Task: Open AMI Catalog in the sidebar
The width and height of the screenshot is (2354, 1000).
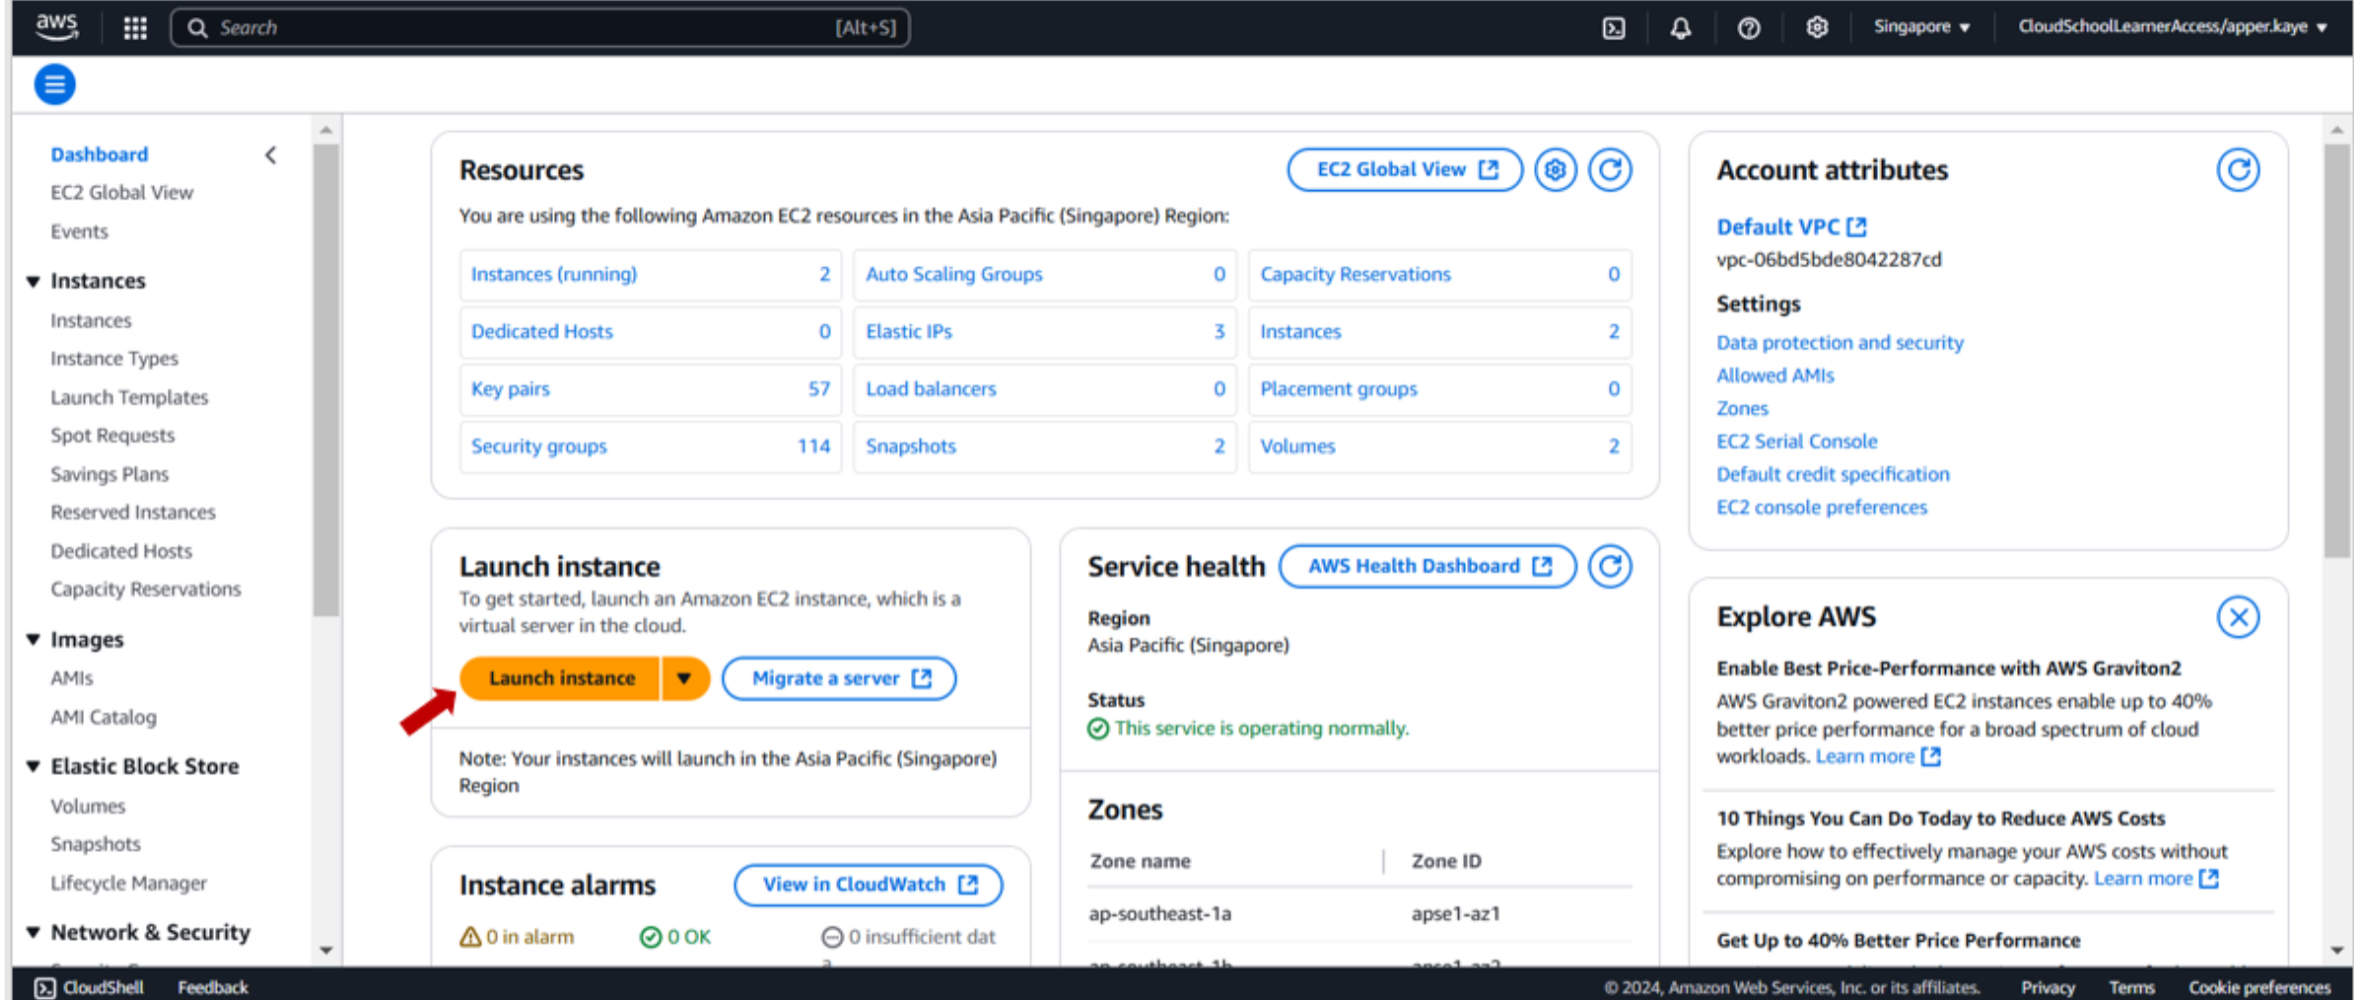Action: (x=103, y=717)
